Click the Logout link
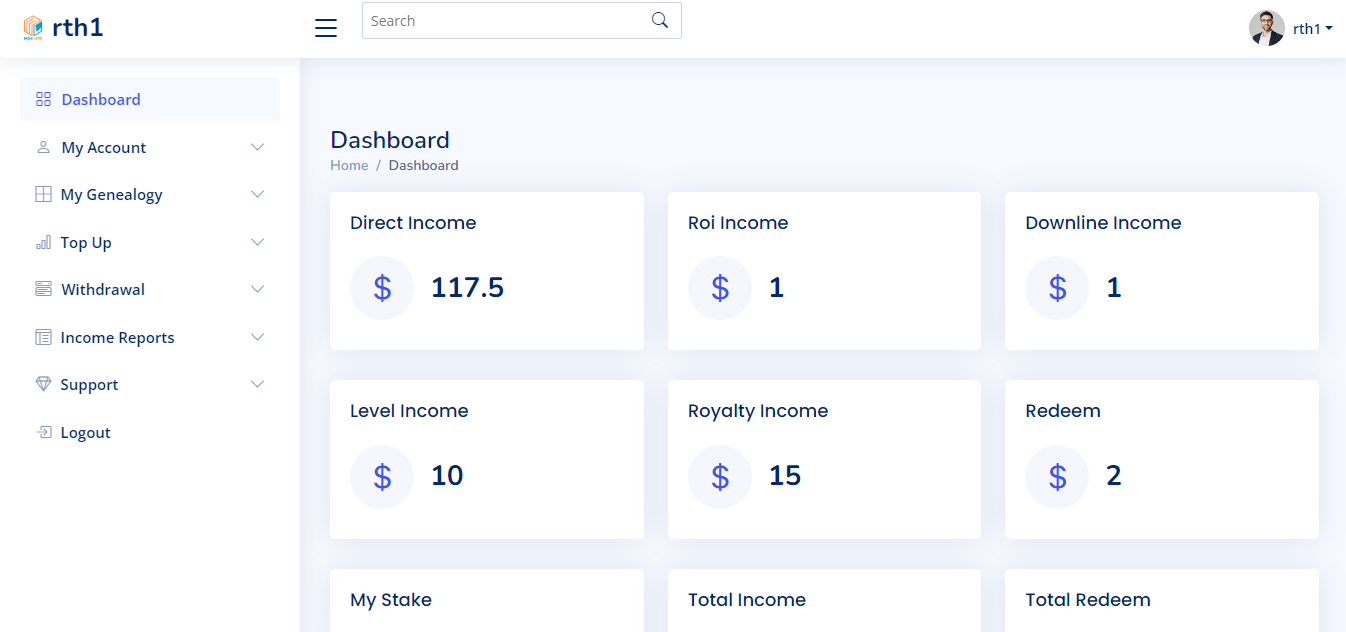The image size is (1346, 632). (85, 432)
